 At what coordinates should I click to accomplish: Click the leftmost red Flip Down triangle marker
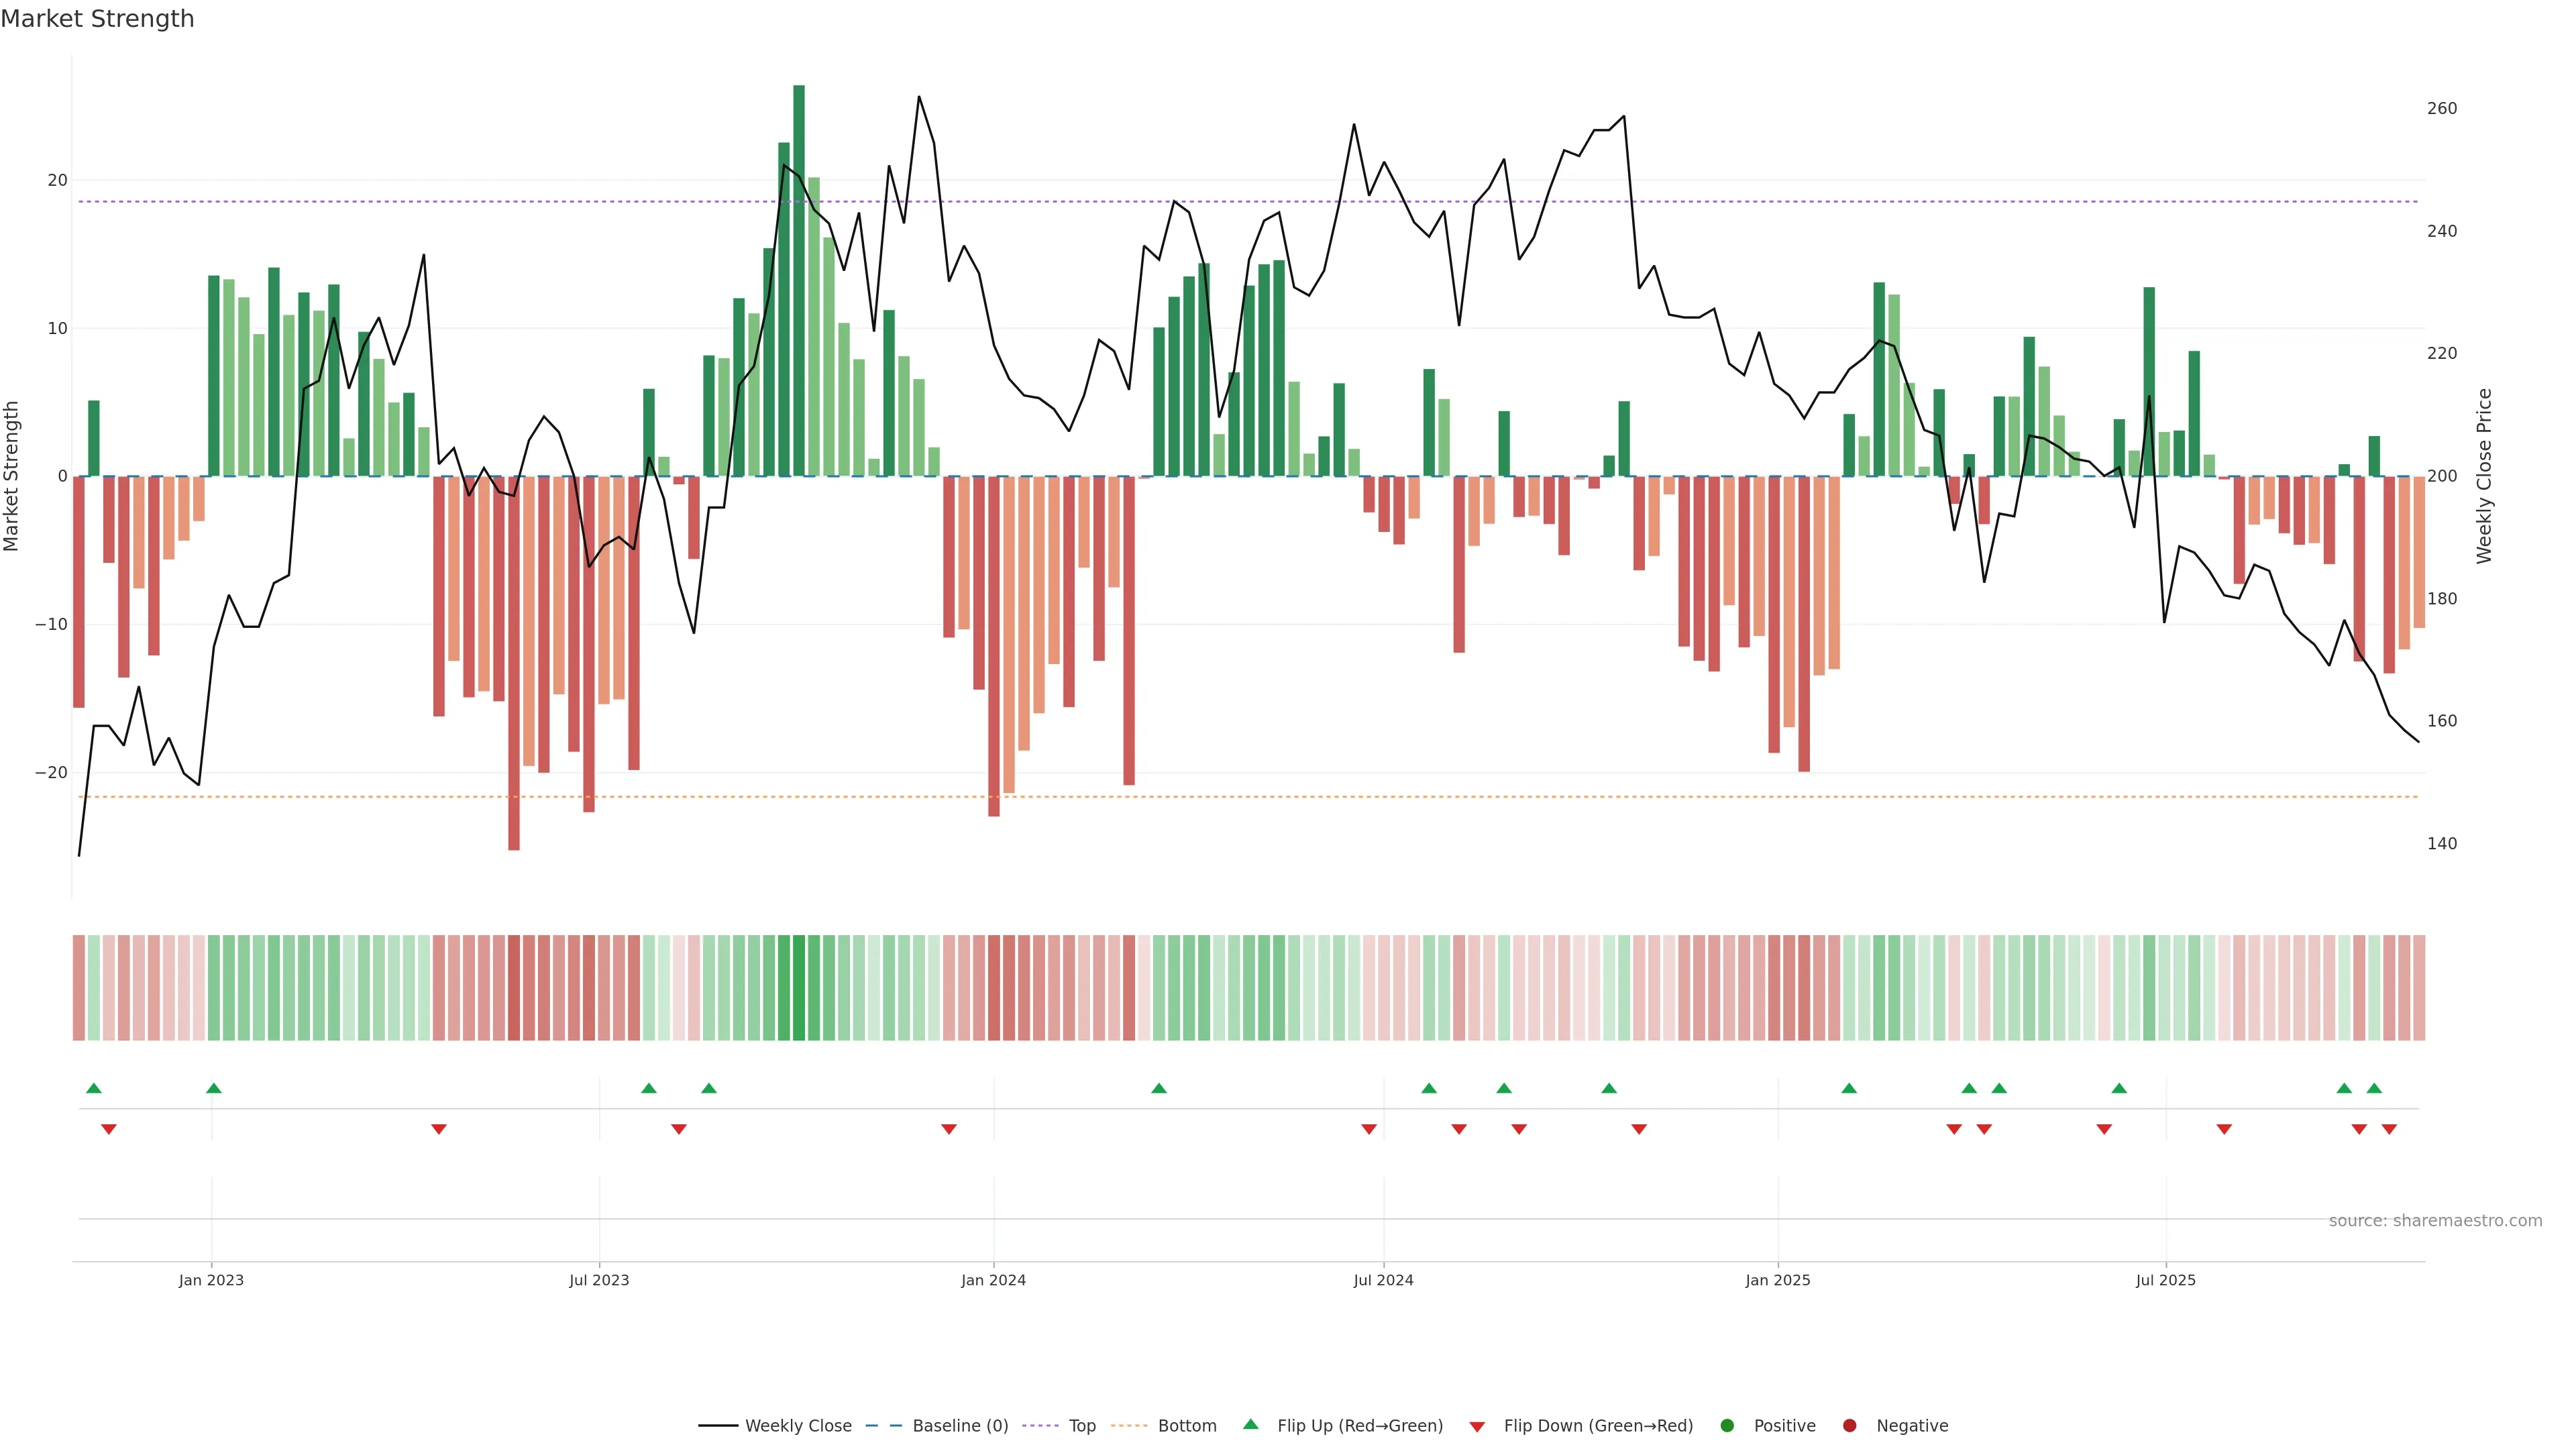click(109, 1129)
